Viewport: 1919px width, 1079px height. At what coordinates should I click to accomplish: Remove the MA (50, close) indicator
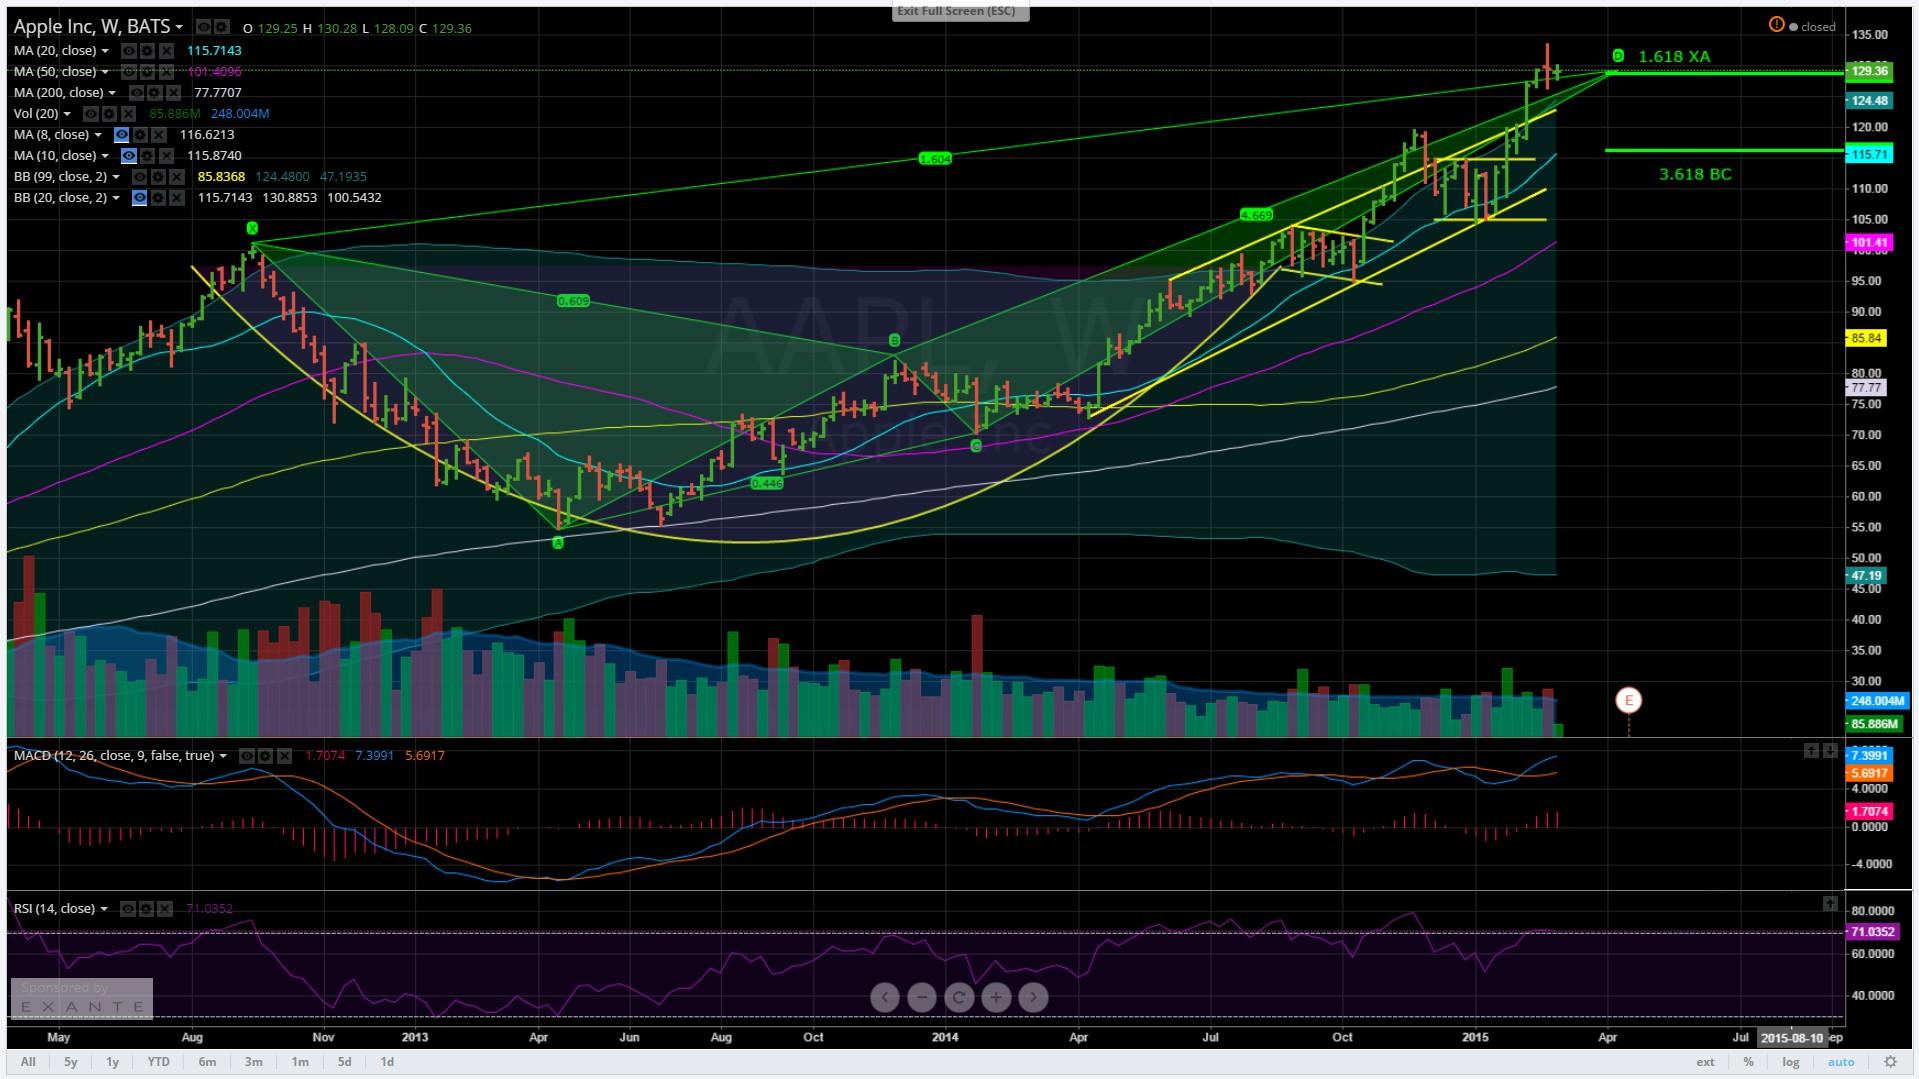(166, 72)
